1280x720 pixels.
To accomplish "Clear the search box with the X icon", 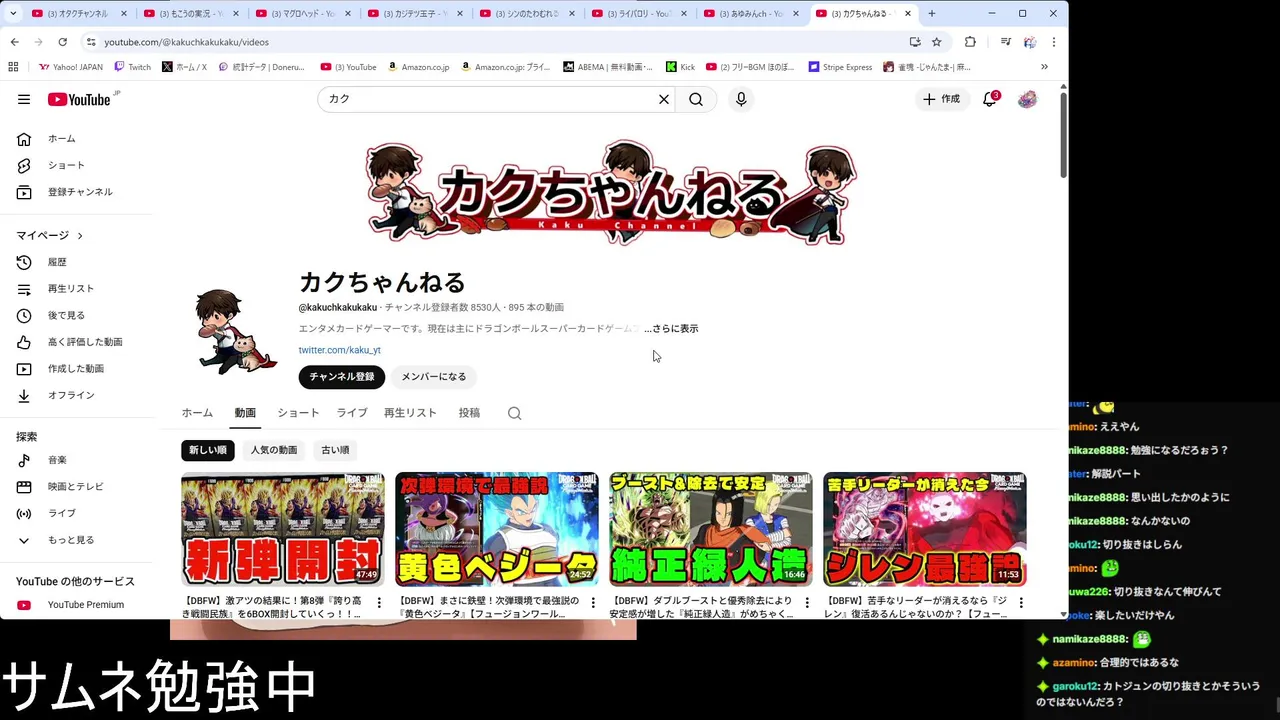I will [663, 99].
